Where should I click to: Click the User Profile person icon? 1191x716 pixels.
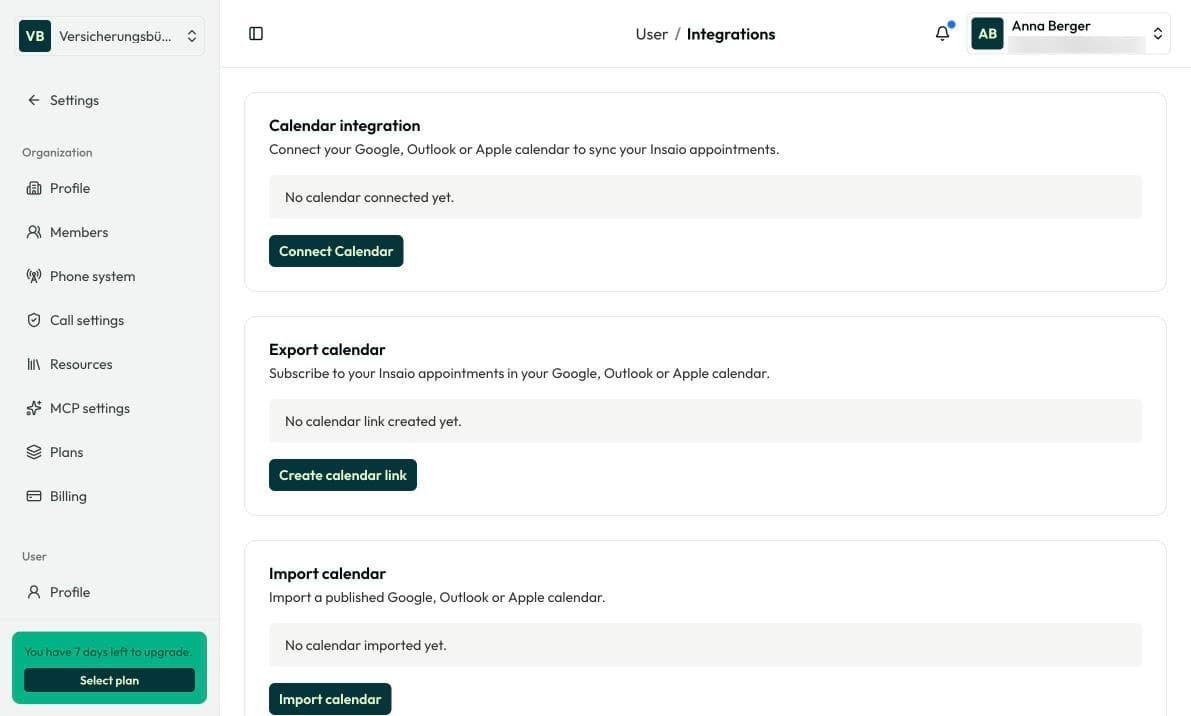pos(33,592)
